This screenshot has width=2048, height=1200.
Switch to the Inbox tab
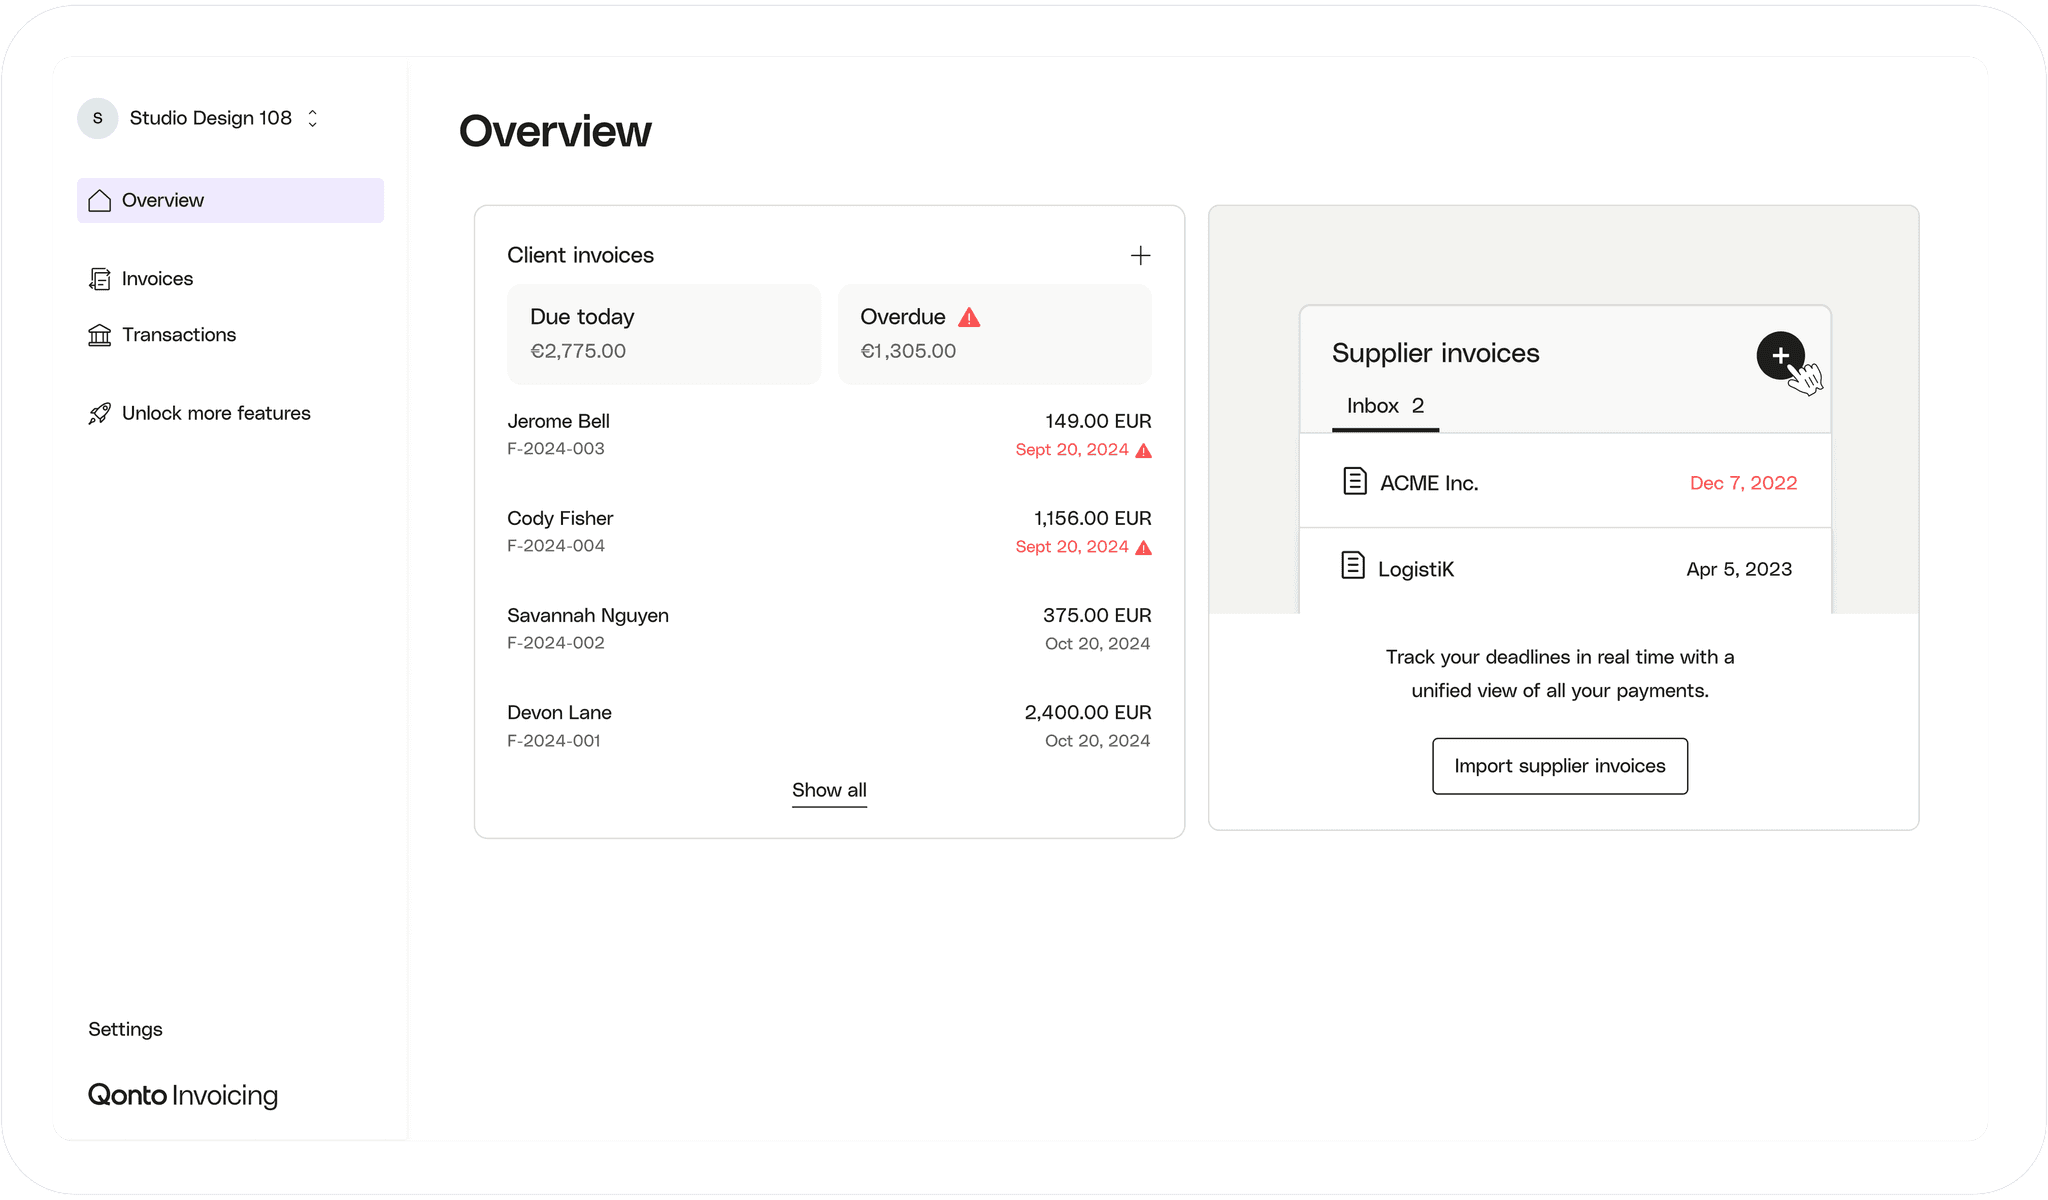pyautogui.click(x=1385, y=406)
